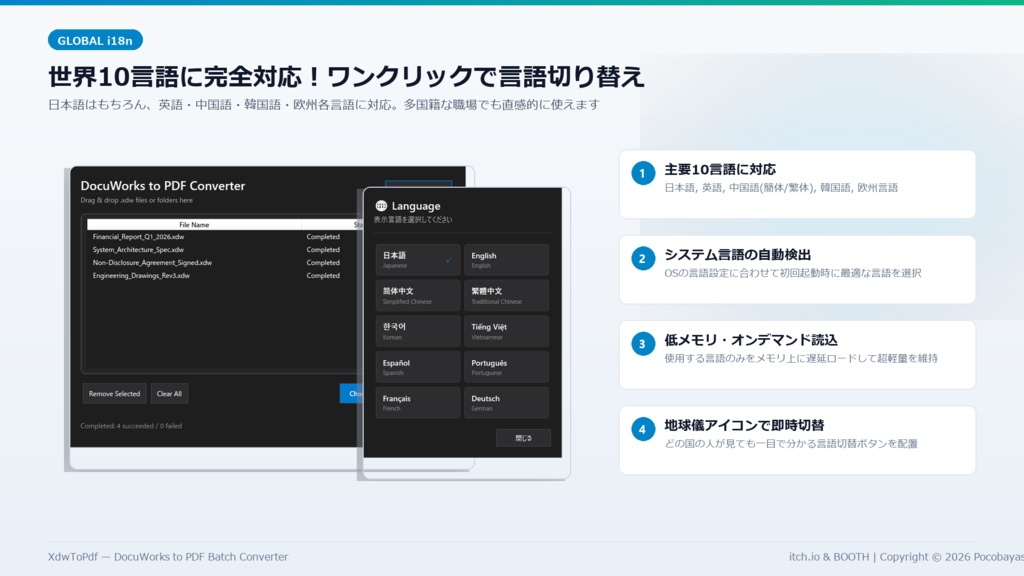
Task: Click the number 3 circle icon
Action: (x=643, y=344)
